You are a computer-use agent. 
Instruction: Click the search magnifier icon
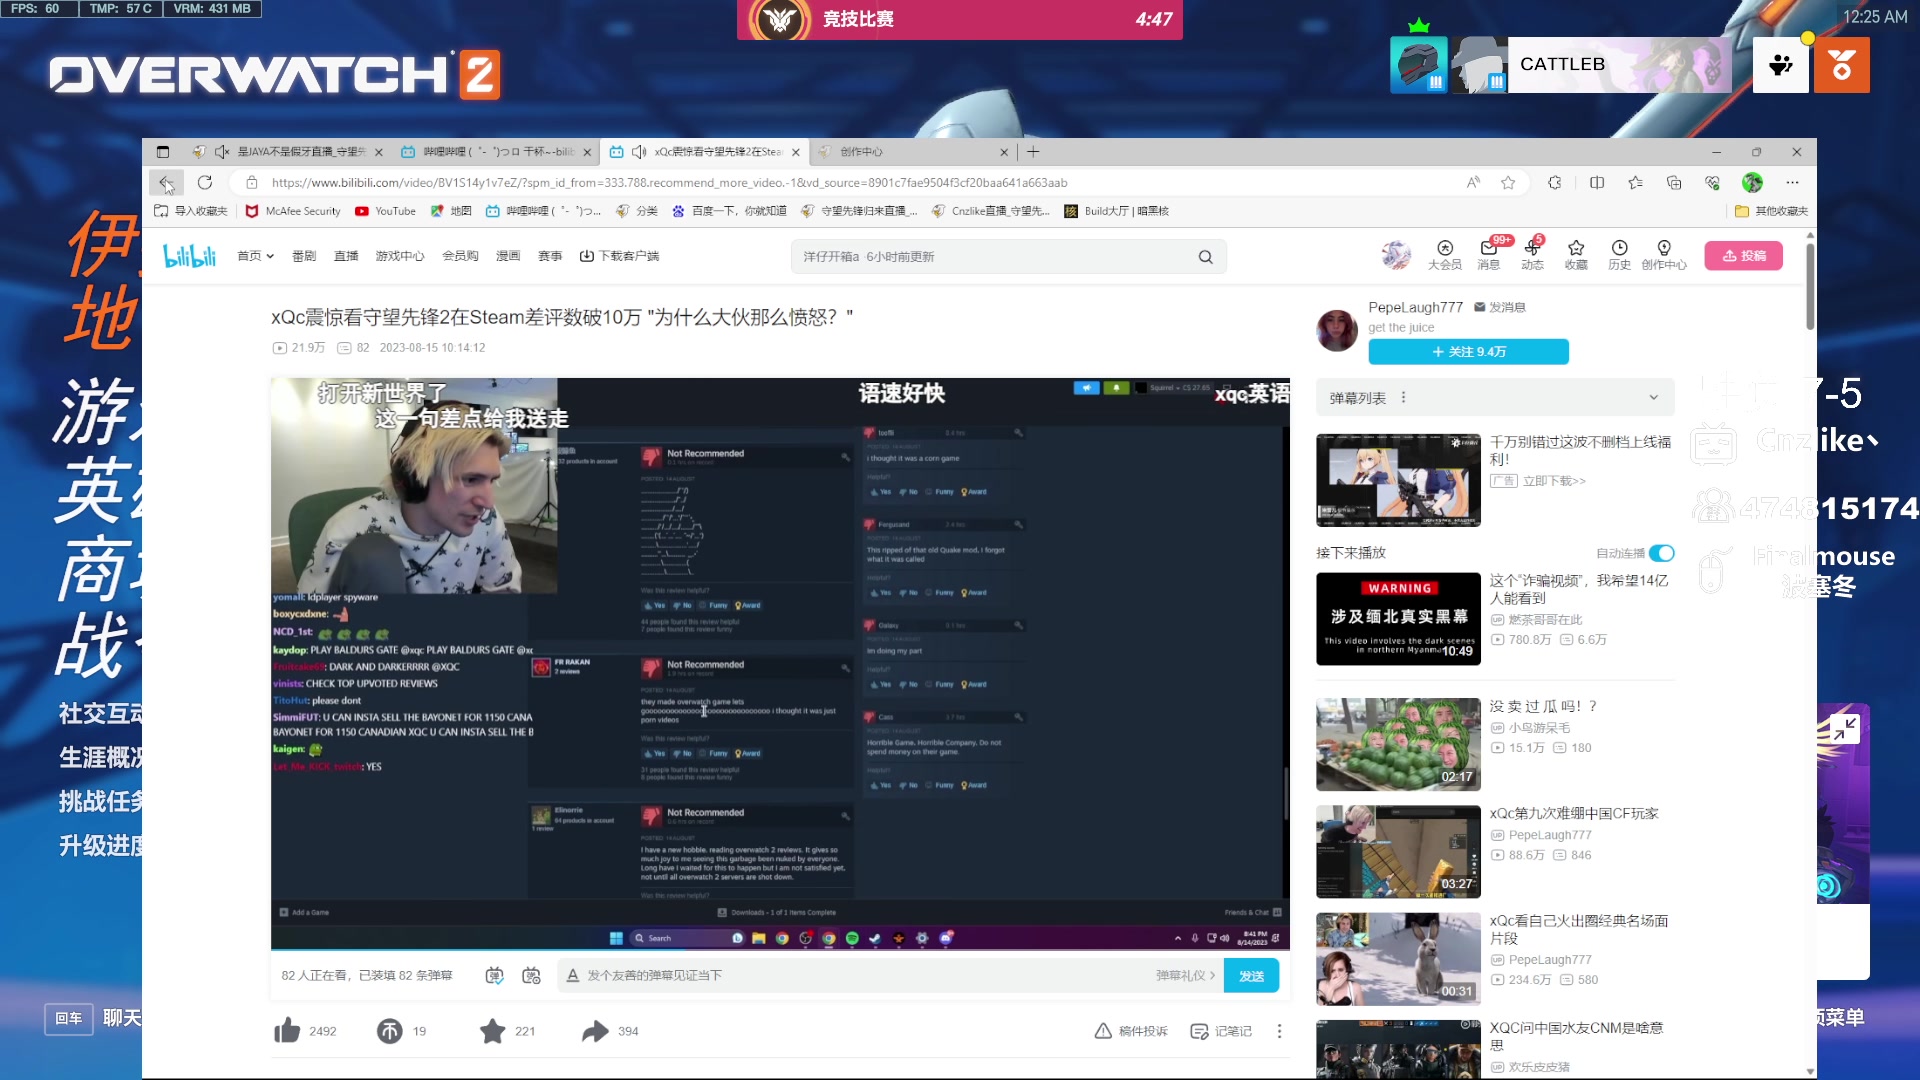(x=1205, y=257)
